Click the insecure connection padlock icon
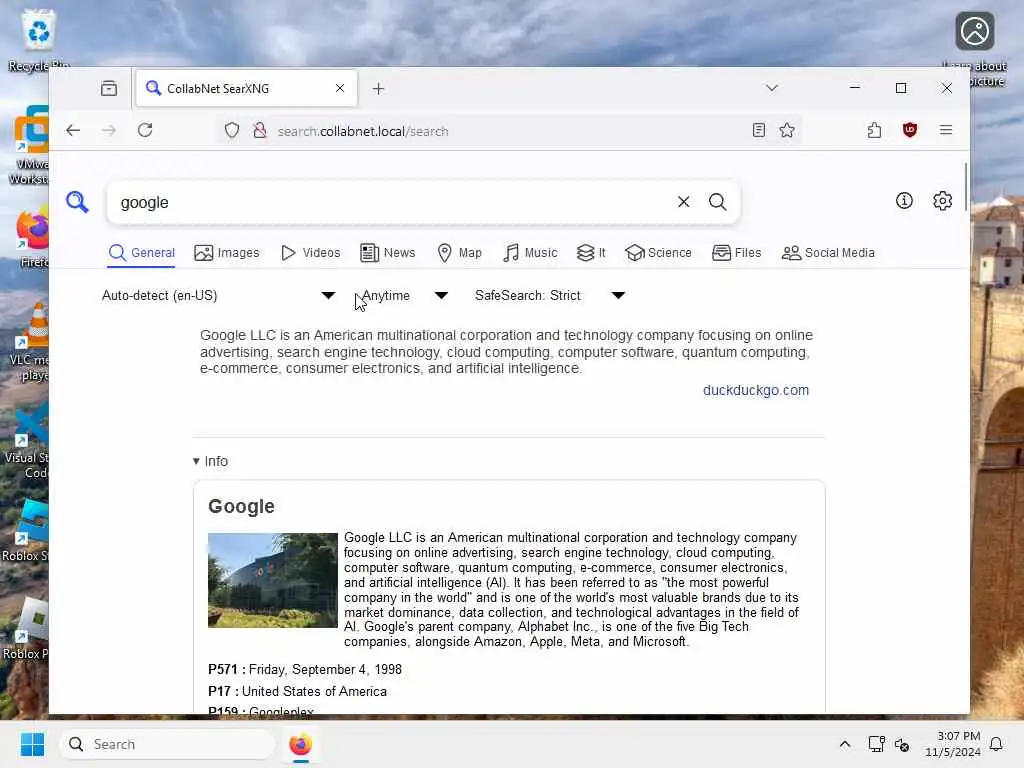This screenshot has width=1024, height=768. (x=260, y=131)
